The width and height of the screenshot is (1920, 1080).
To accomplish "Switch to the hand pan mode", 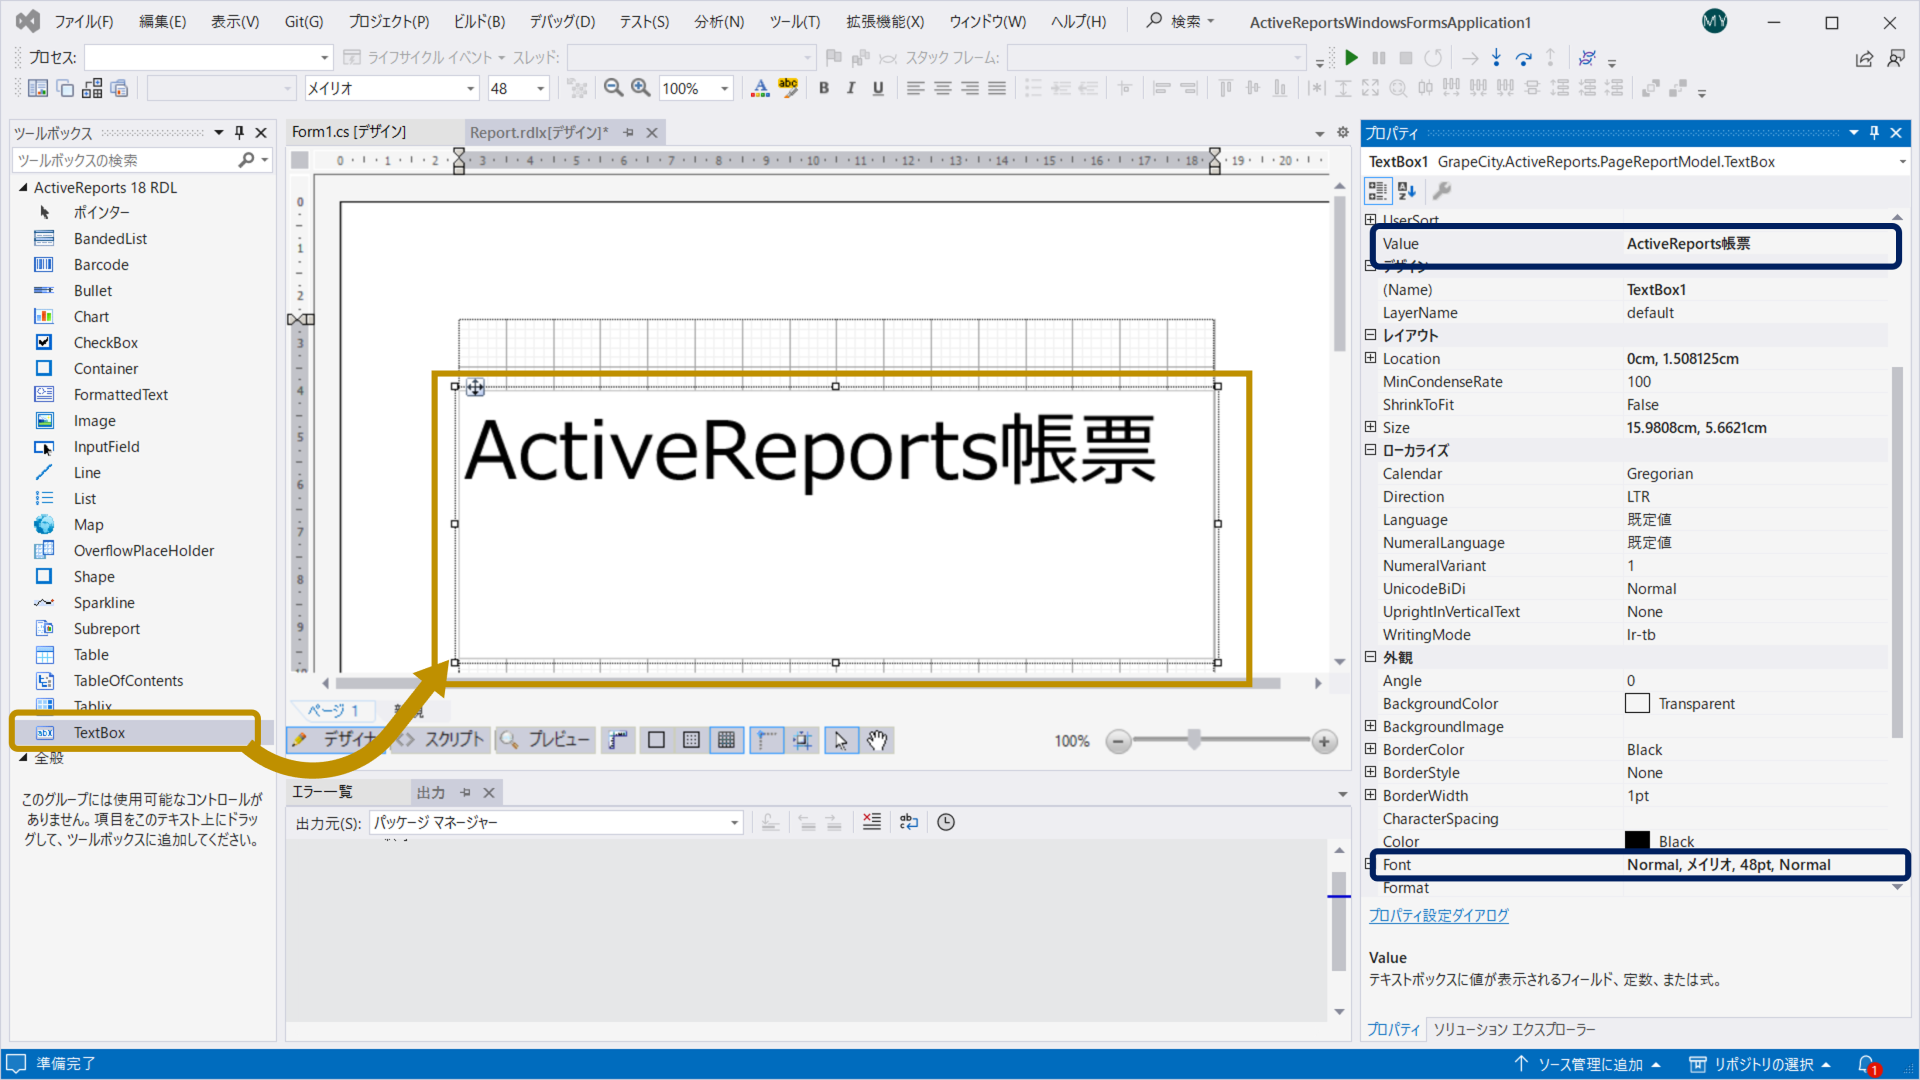I will coord(877,740).
